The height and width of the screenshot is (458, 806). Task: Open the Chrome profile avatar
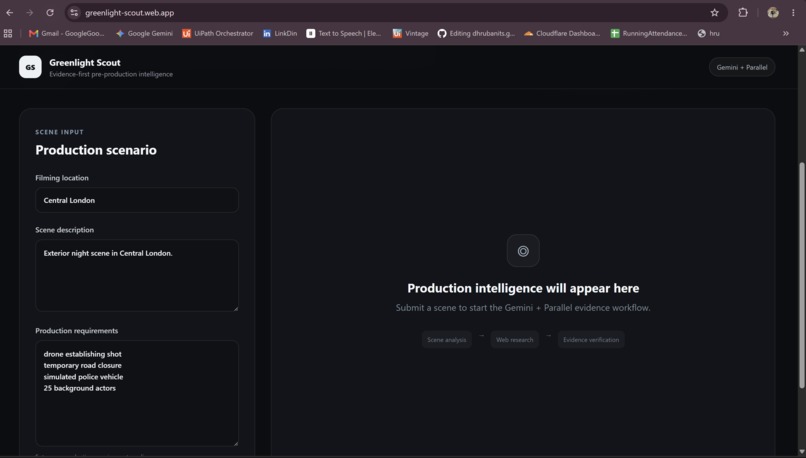pyautogui.click(x=773, y=13)
